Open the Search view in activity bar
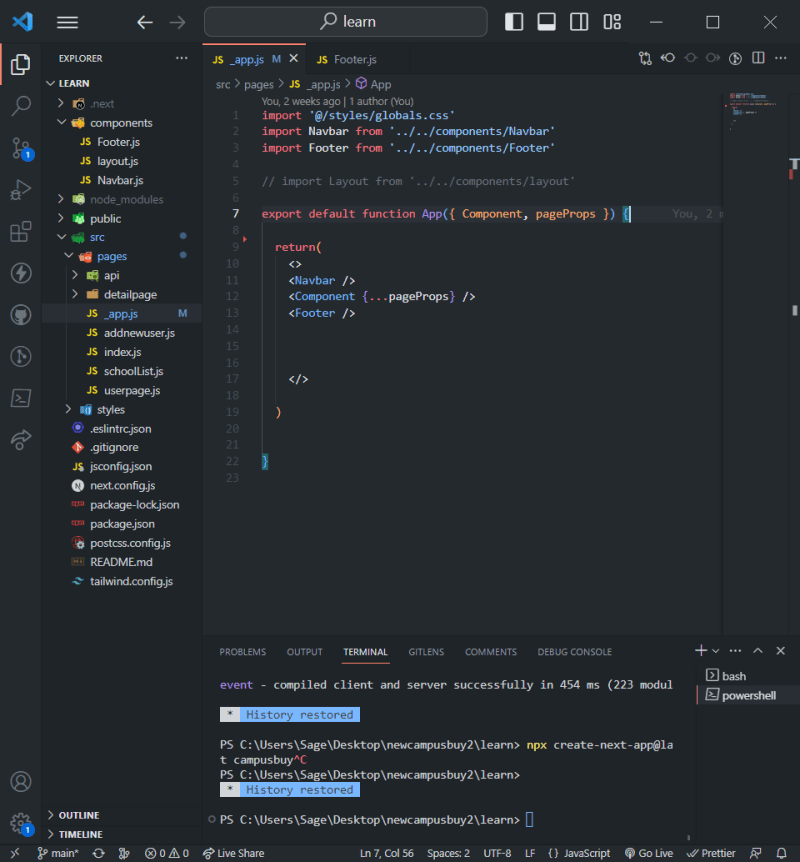 tap(20, 106)
